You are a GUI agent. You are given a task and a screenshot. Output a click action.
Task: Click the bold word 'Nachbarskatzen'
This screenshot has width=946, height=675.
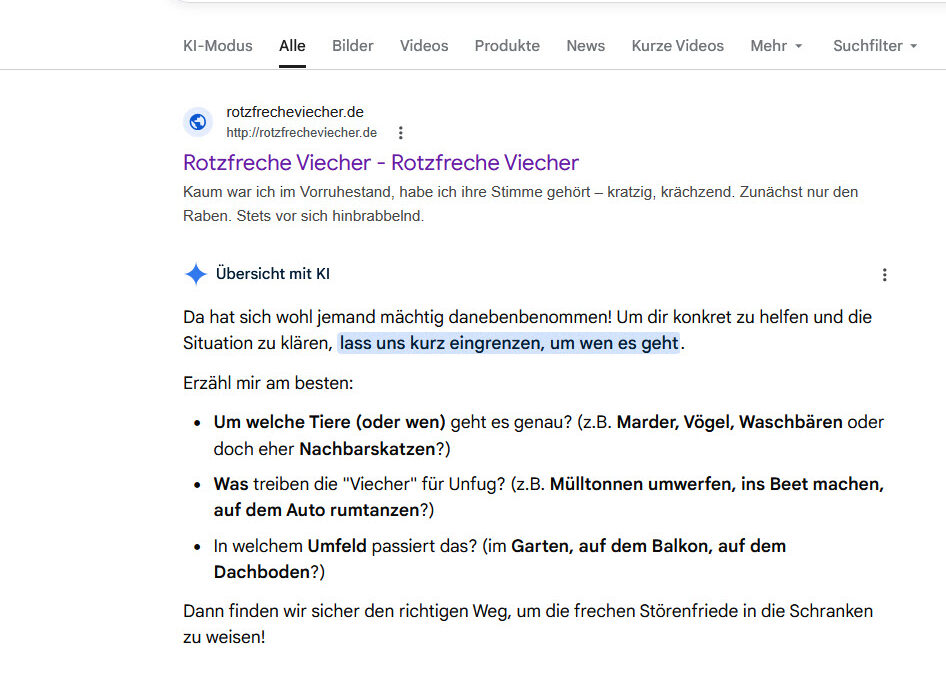pos(367,449)
